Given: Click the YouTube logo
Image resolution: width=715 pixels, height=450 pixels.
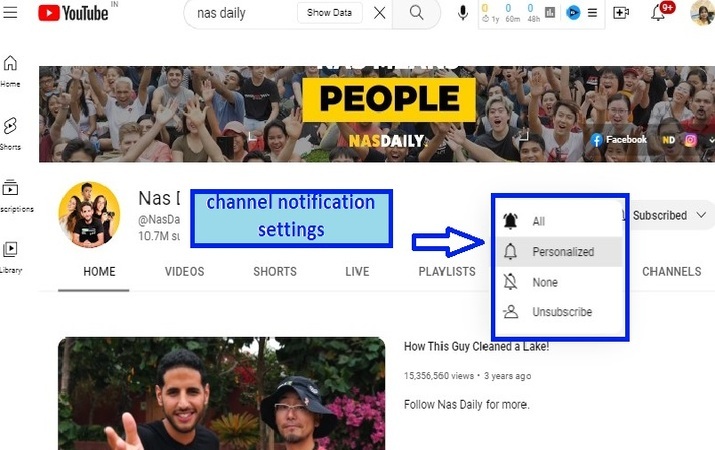Looking at the screenshot, I should click(x=73, y=13).
